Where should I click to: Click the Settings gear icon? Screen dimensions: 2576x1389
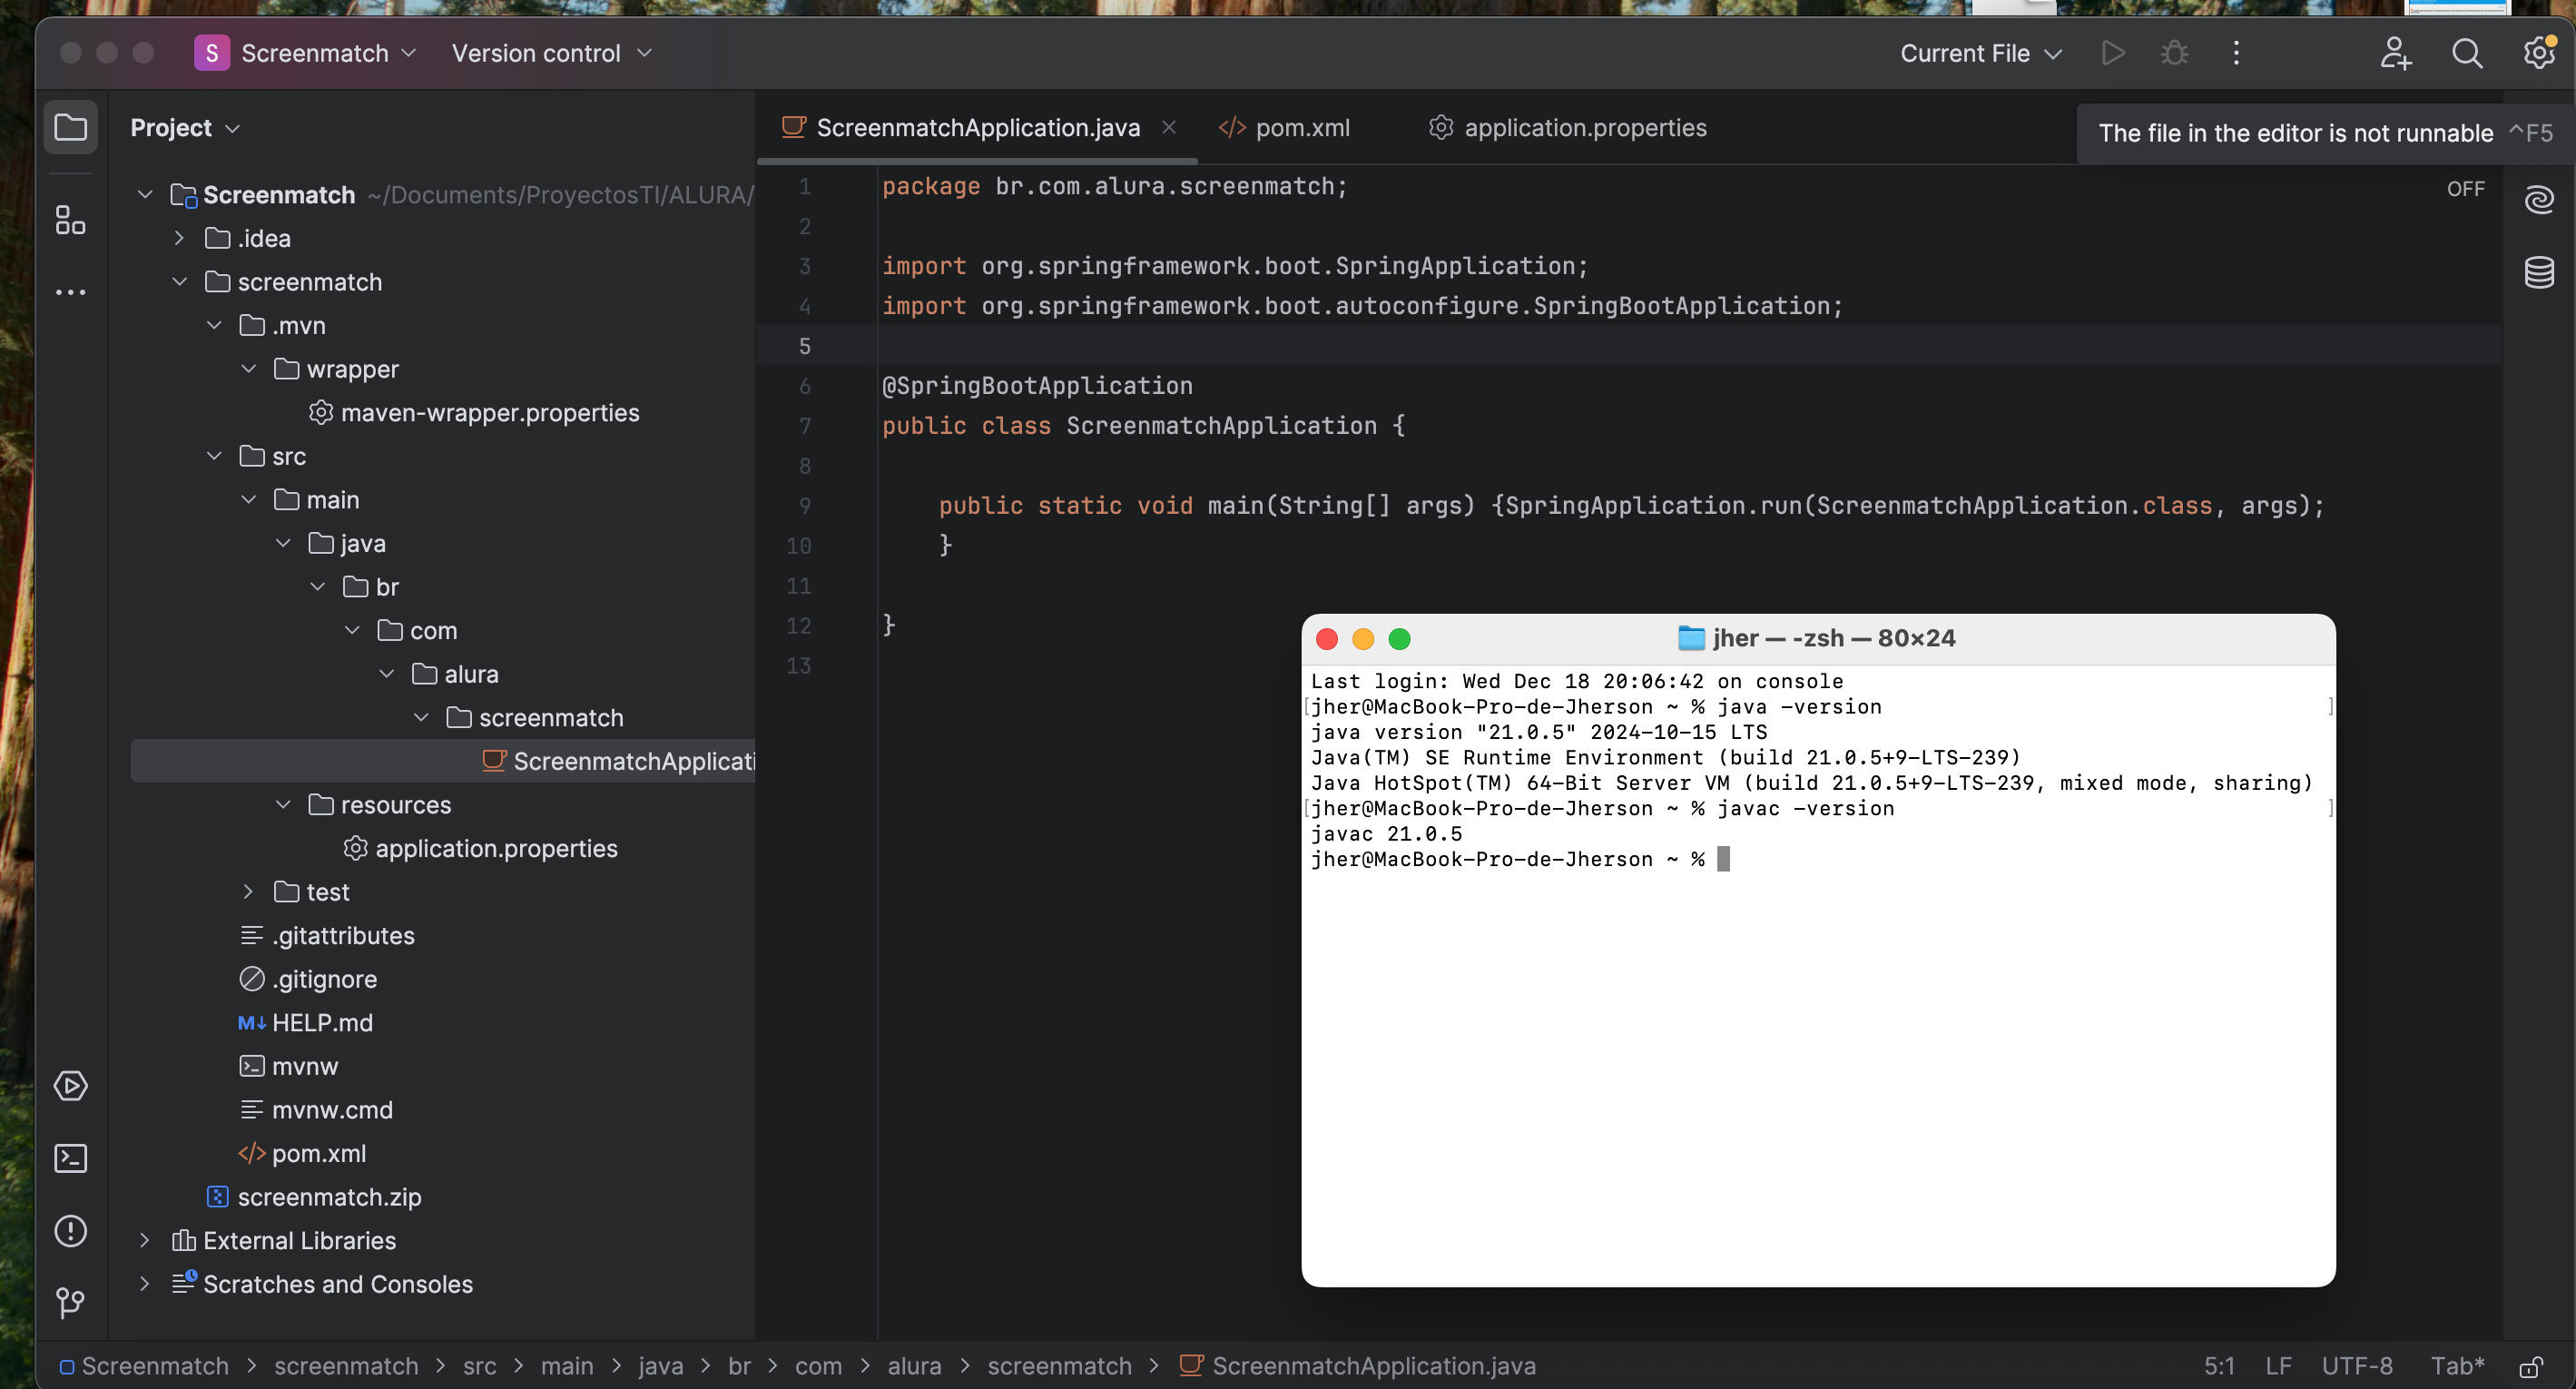2537,52
